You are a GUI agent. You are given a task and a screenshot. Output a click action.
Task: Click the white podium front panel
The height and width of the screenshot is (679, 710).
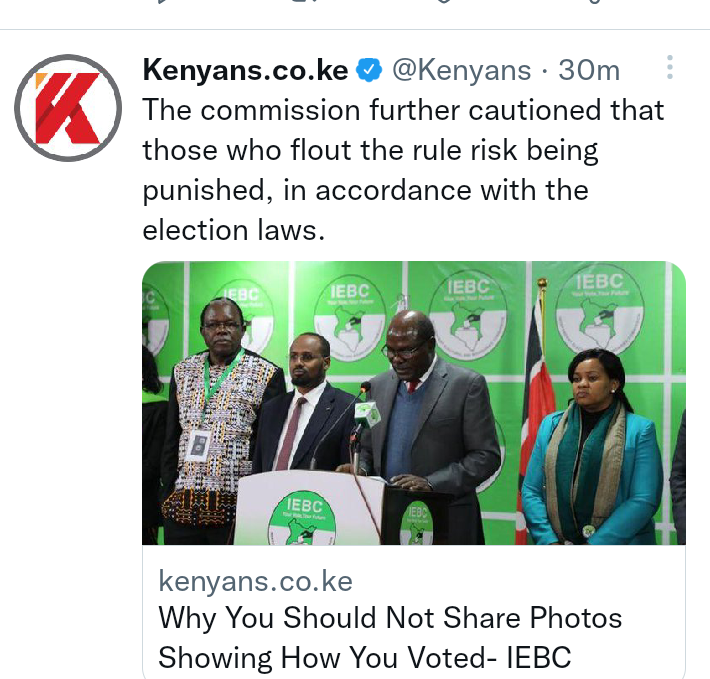(x=308, y=508)
